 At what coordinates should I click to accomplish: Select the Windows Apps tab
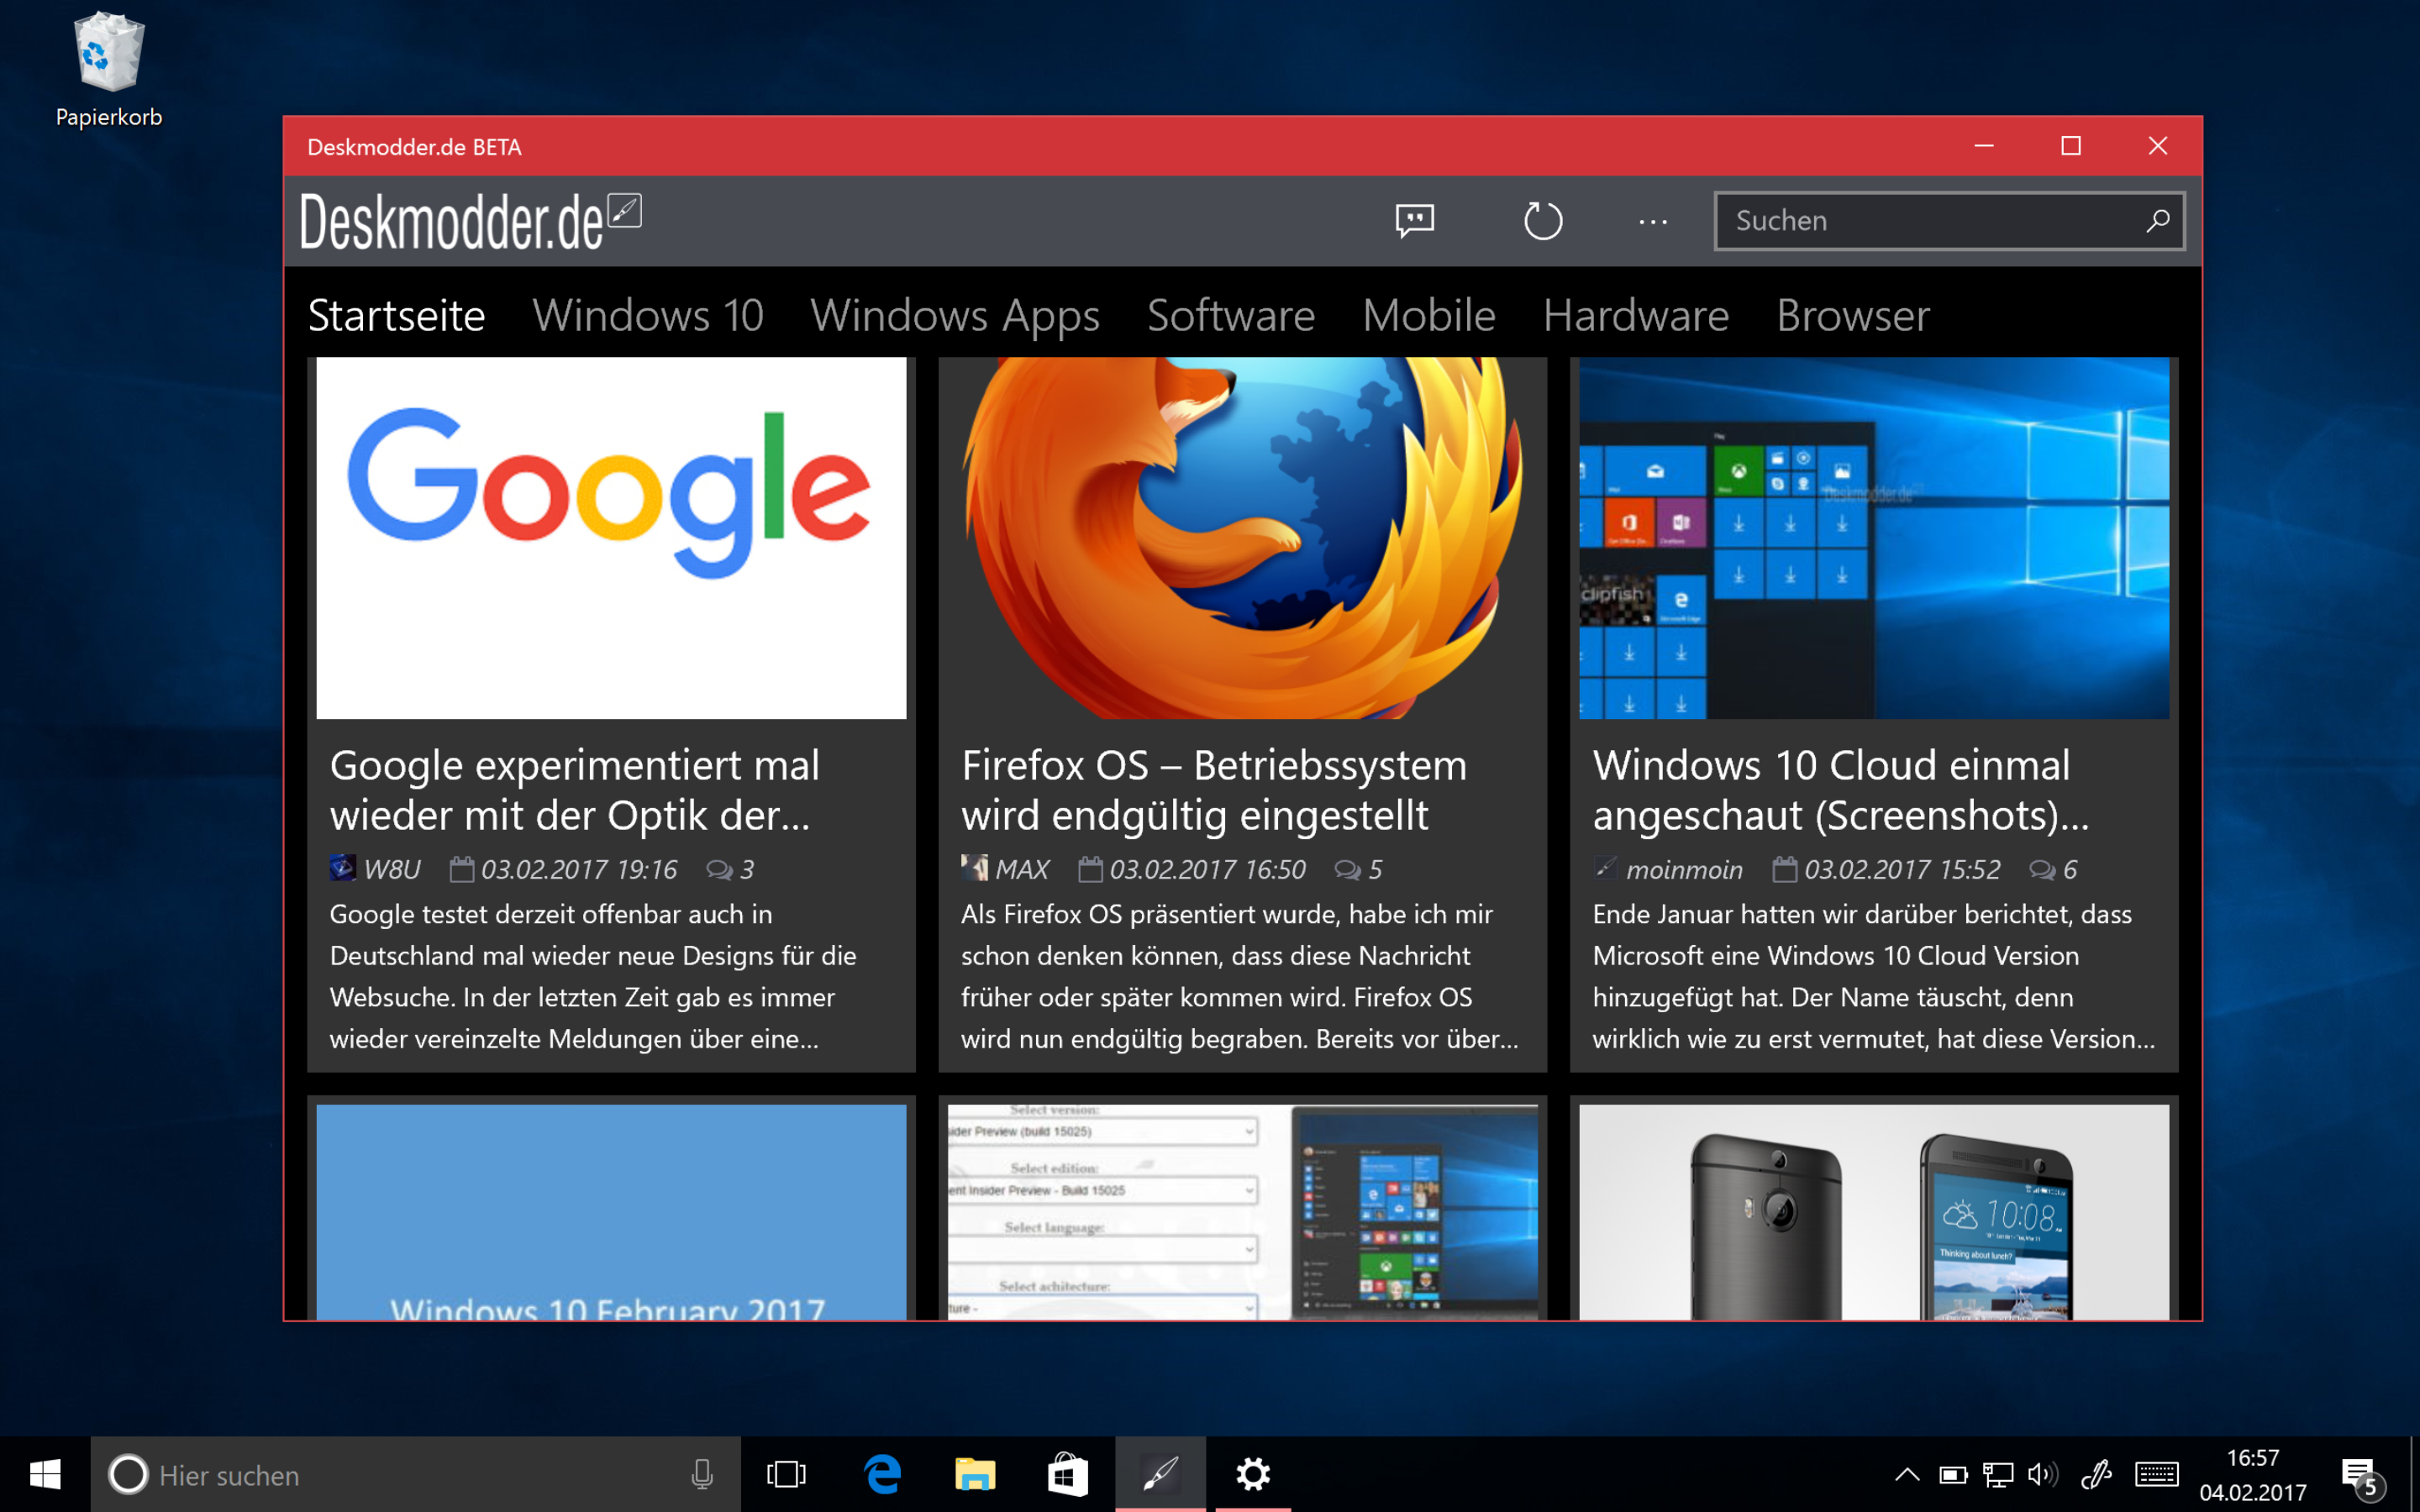pyautogui.click(x=954, y=316)
